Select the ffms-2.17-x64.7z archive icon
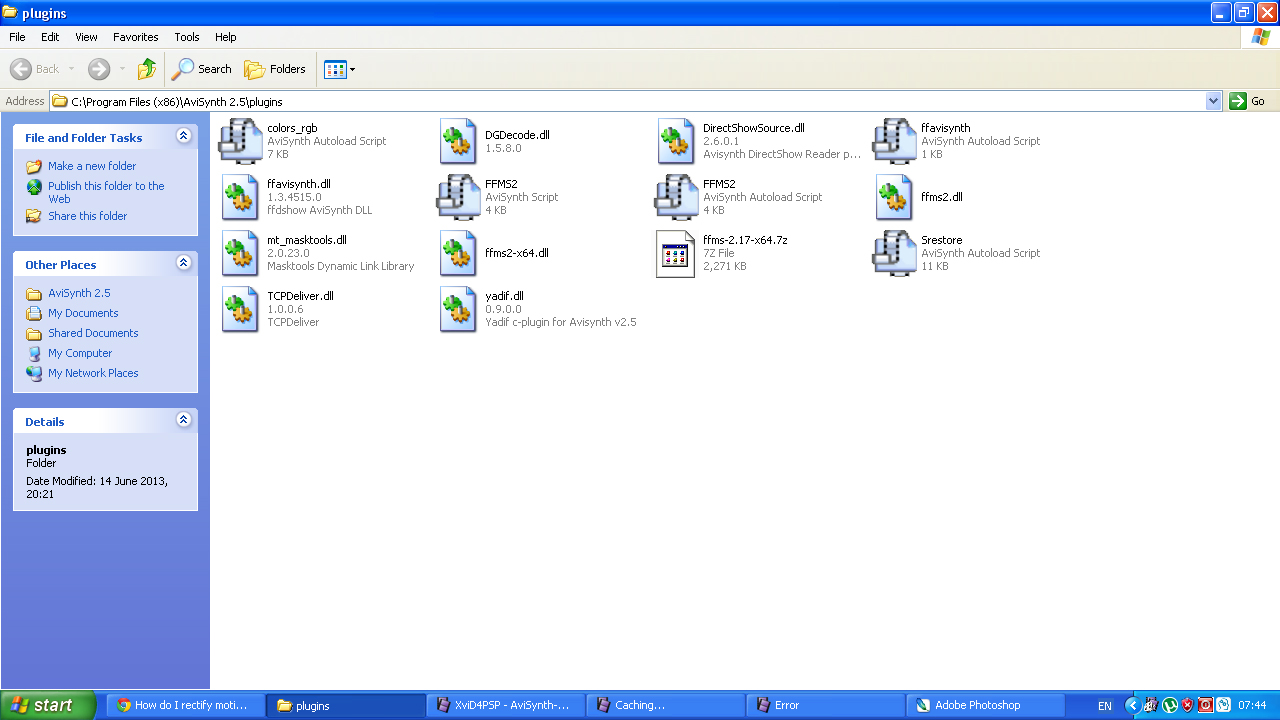The width and height of the screenshot is (1280, 720). click(x=675, y=254)
